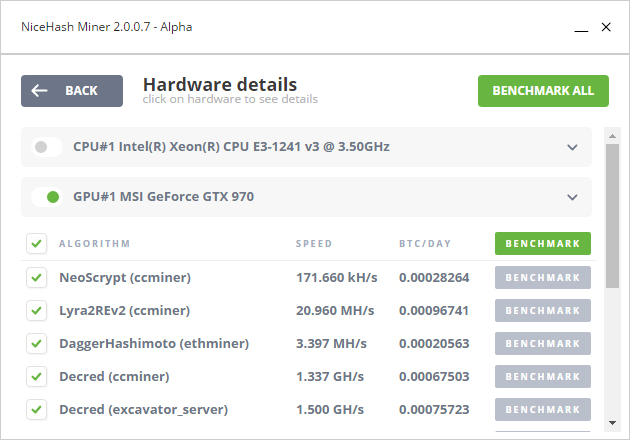Disable the GPU#1 MSI GeForce GTX 970 toggle

click(x=47, y=197)
